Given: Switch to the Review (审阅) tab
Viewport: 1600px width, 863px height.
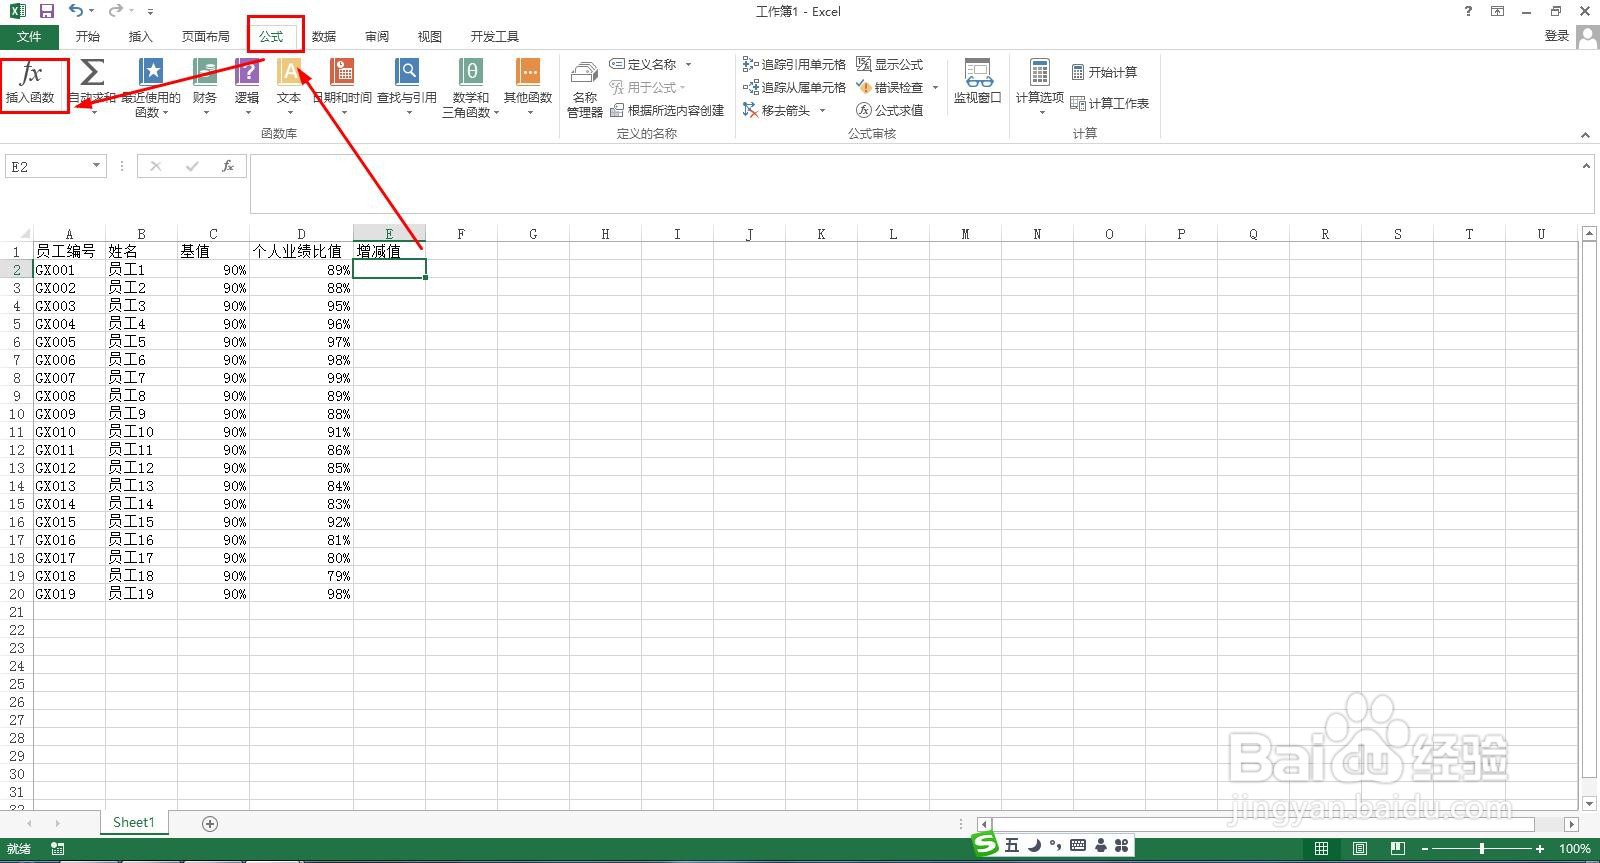Looking at the screenshot, I should 377,36.
